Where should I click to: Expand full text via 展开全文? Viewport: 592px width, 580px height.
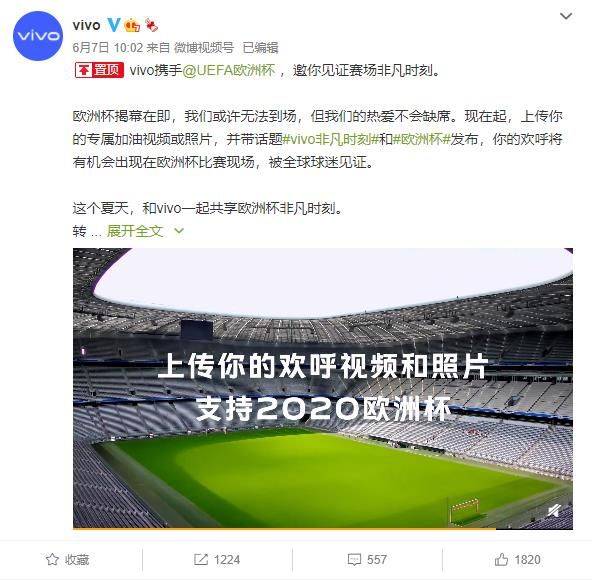tap(135, 231)
